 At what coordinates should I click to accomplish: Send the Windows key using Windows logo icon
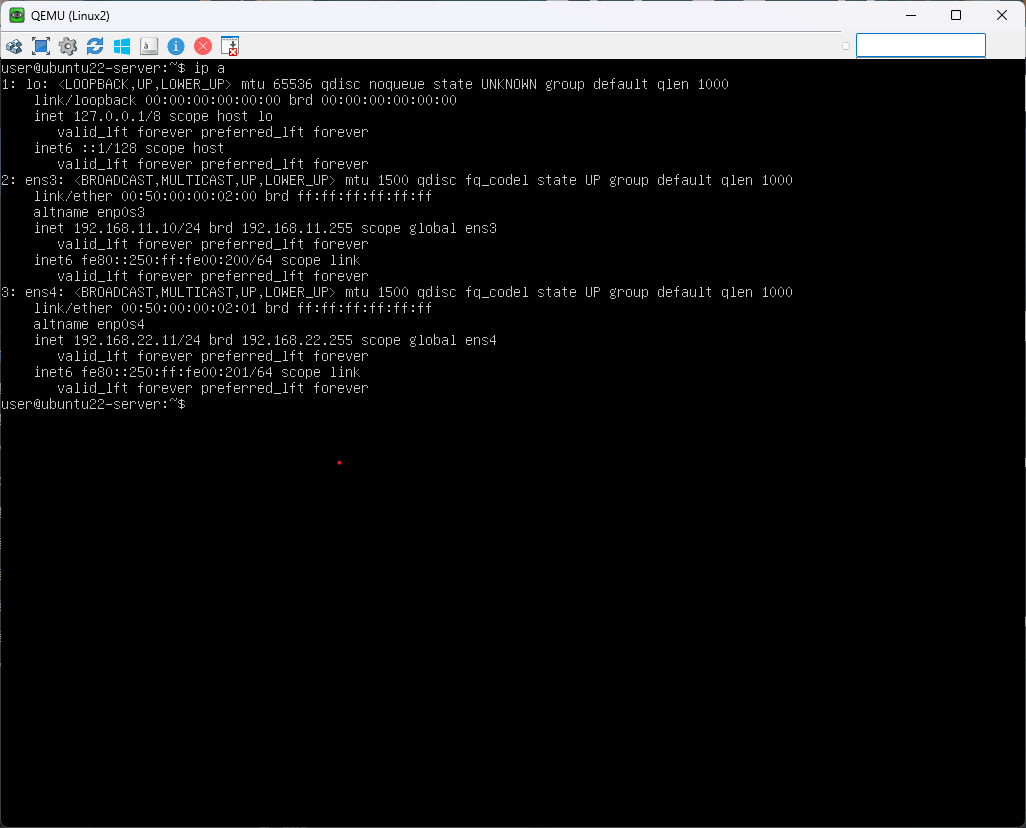122,46
